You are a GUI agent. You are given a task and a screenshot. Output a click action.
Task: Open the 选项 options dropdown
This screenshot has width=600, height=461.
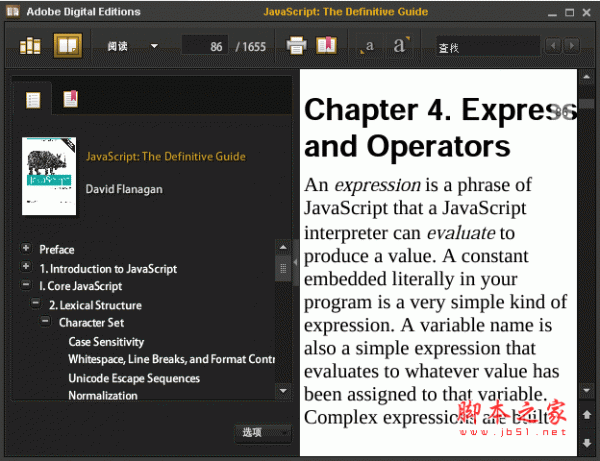point(263,433)
